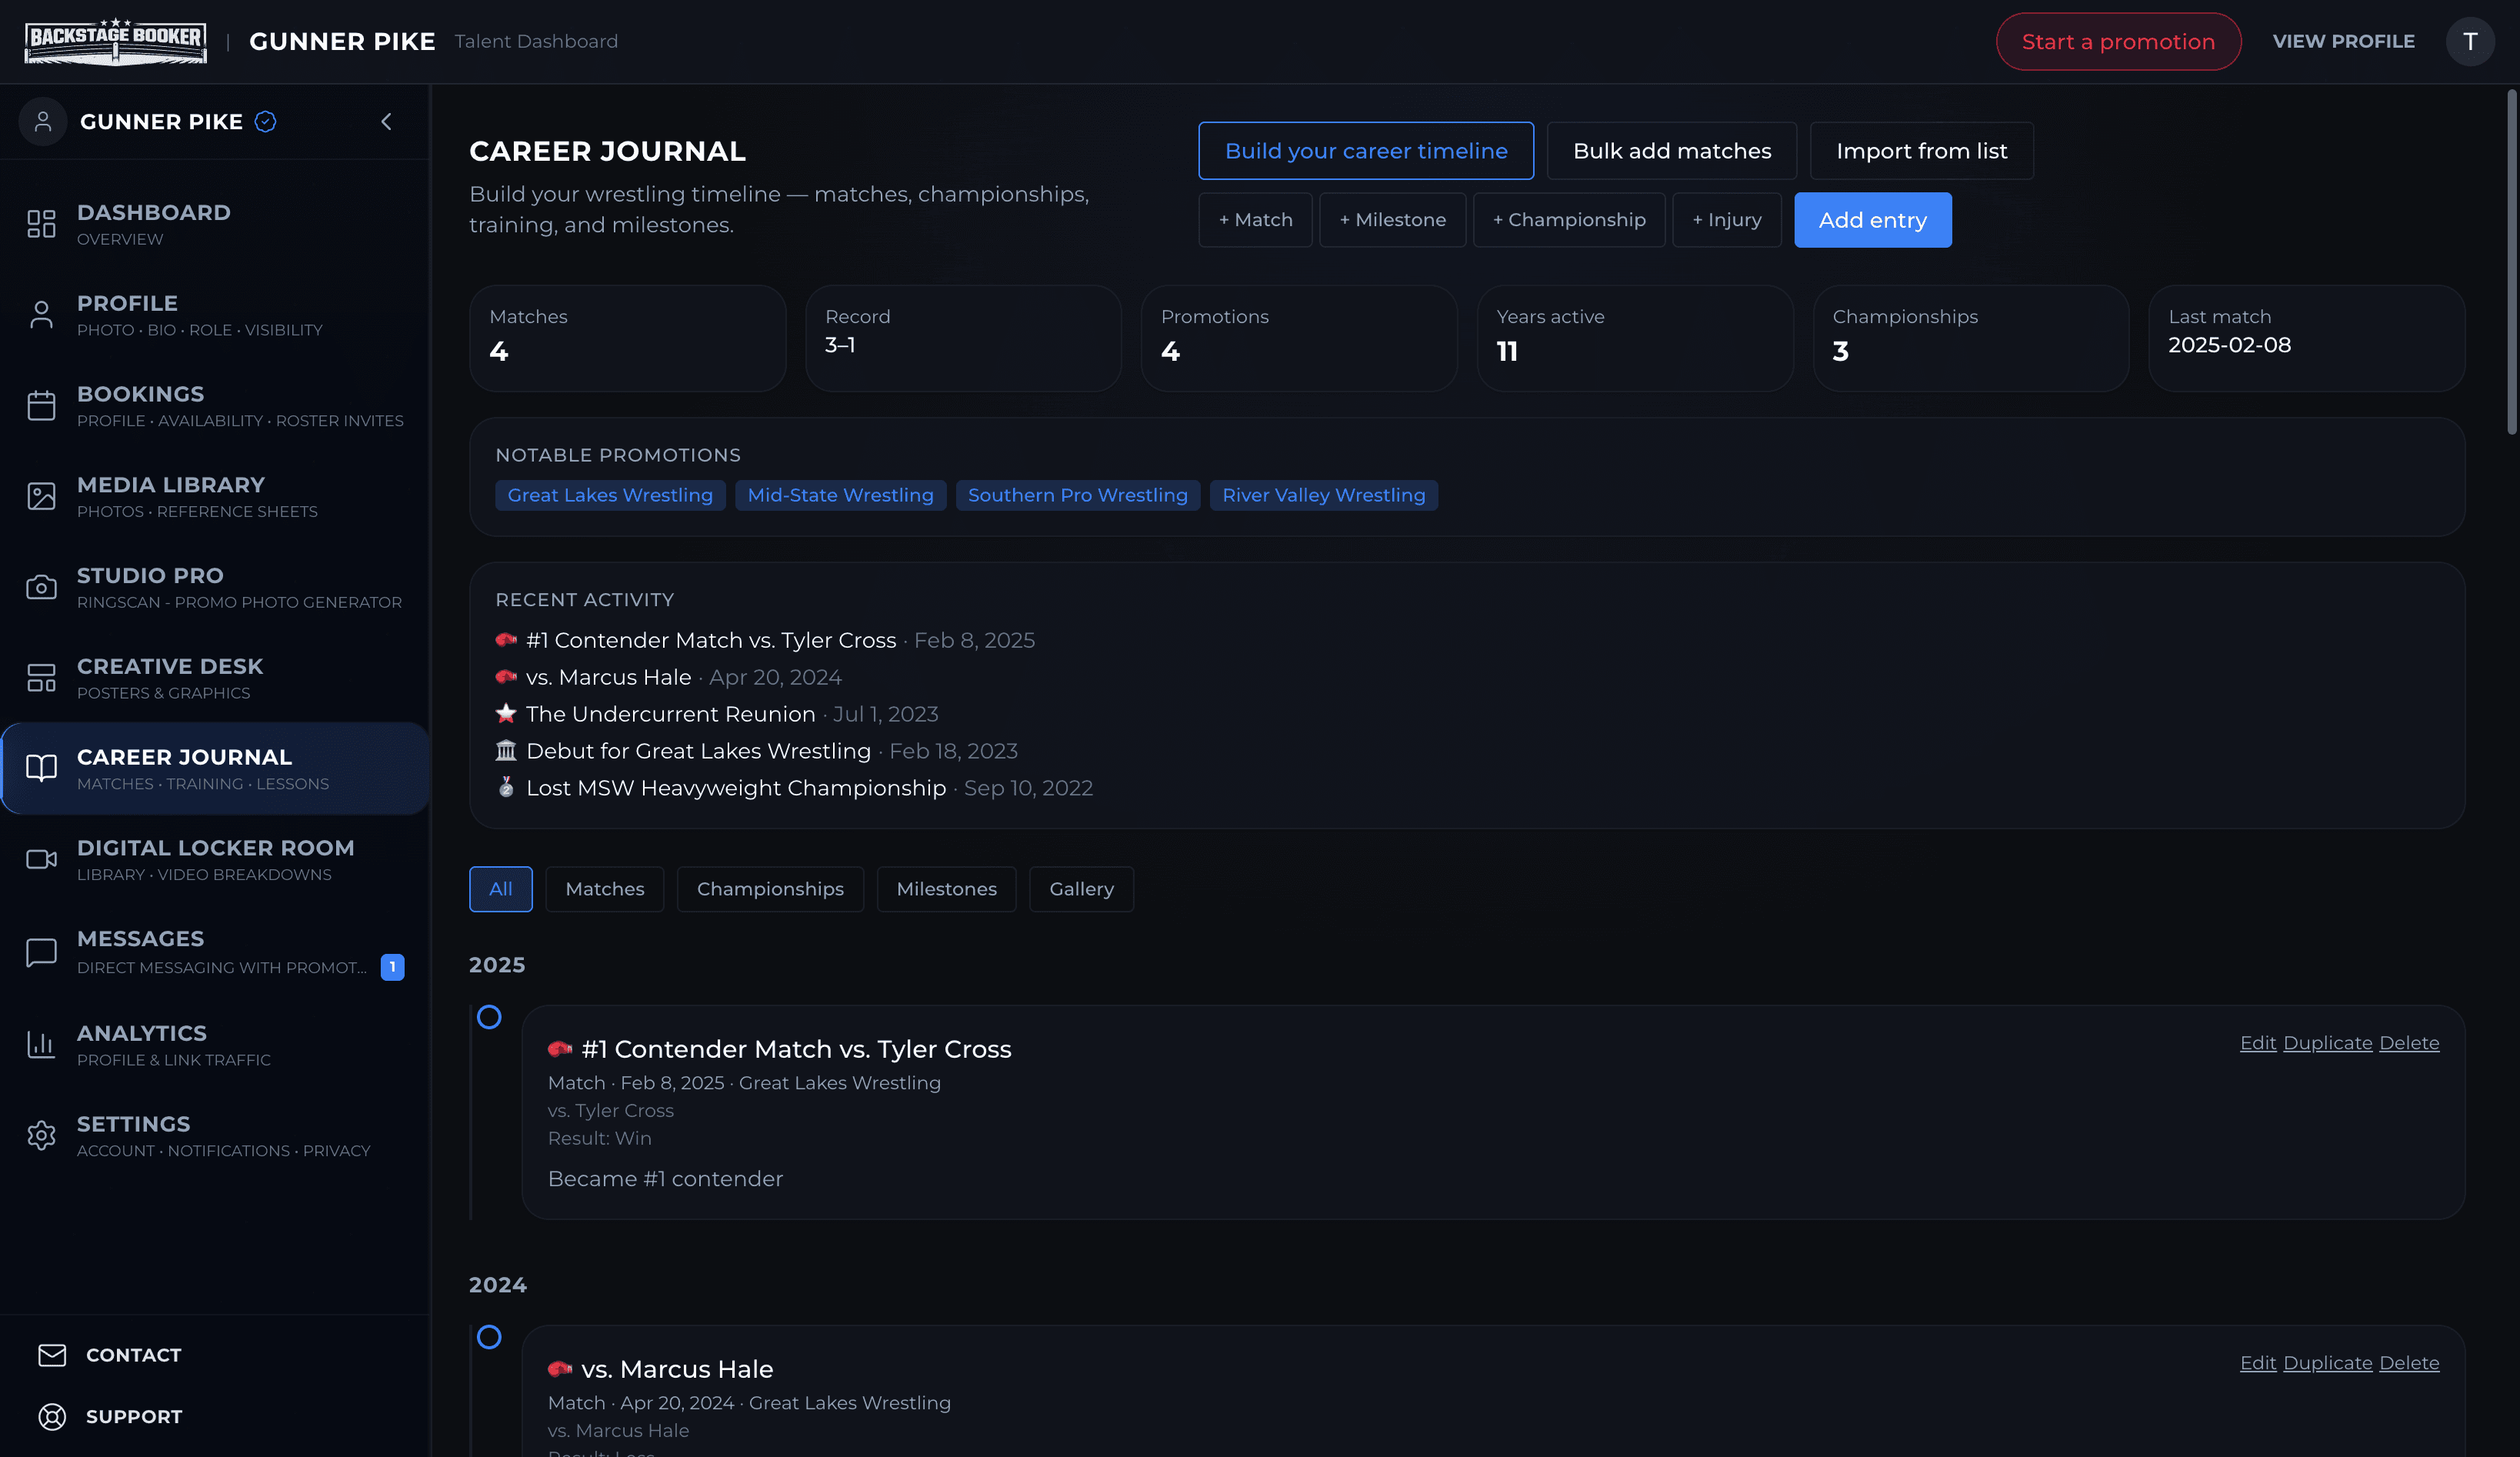Click the Analytics bar chart icon
This screenshot has height=1457, width=2520.
coord(41,1044)
